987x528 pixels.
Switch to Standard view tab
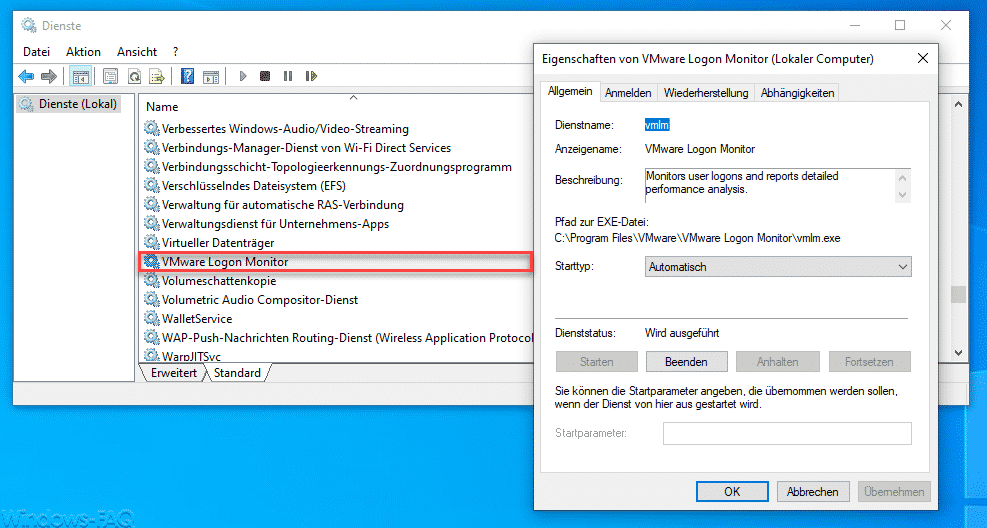click(x=237, y=373)
